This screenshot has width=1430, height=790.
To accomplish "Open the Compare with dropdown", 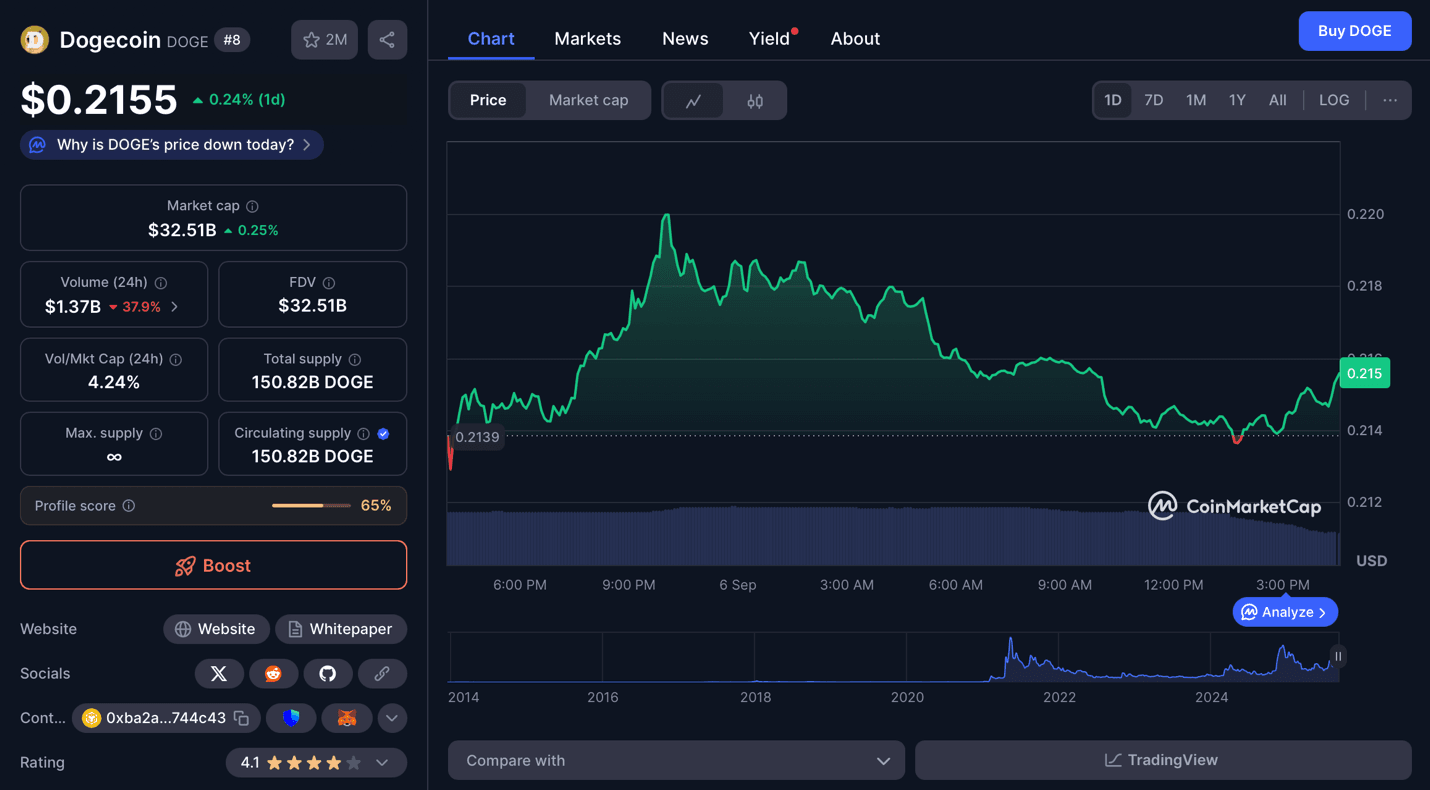I will [x=676, y=761].
